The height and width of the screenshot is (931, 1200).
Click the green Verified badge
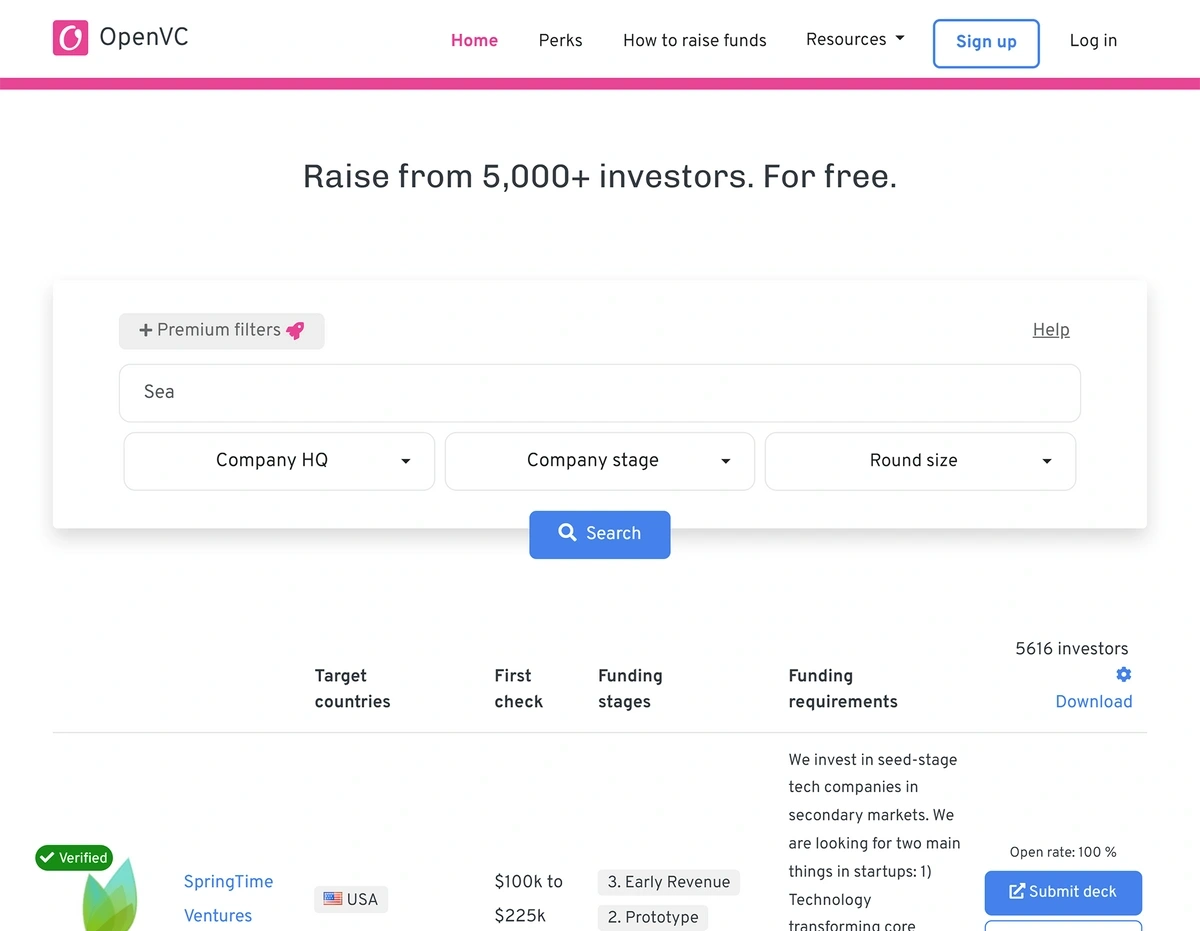click(x=74, y=858)
